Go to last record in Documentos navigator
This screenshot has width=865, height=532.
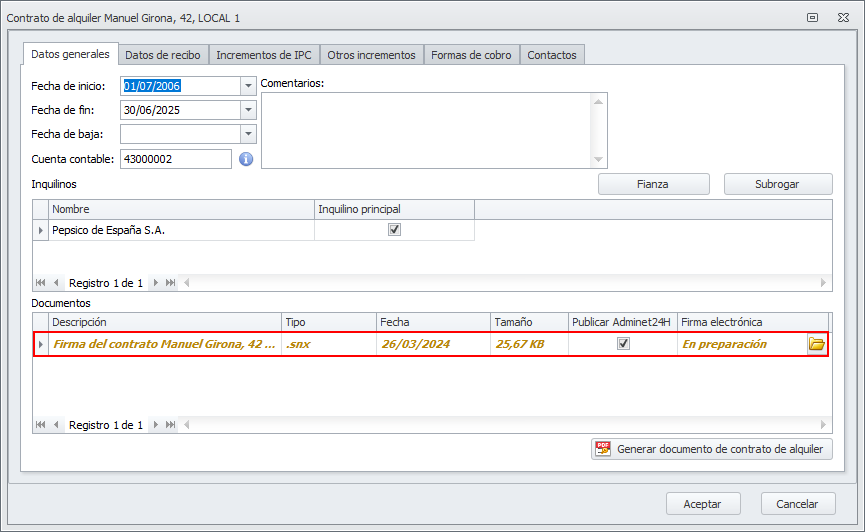pos(170,424)
